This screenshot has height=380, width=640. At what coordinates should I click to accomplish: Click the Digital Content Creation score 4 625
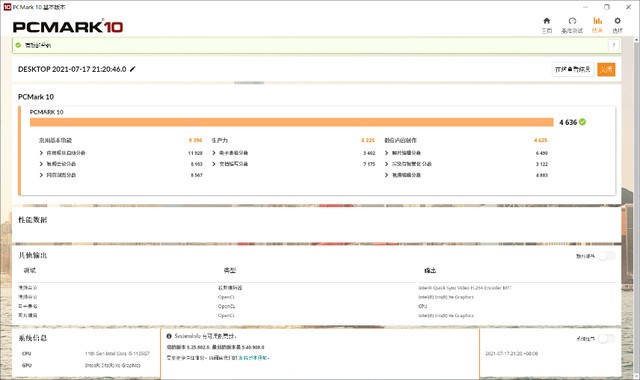541,140
